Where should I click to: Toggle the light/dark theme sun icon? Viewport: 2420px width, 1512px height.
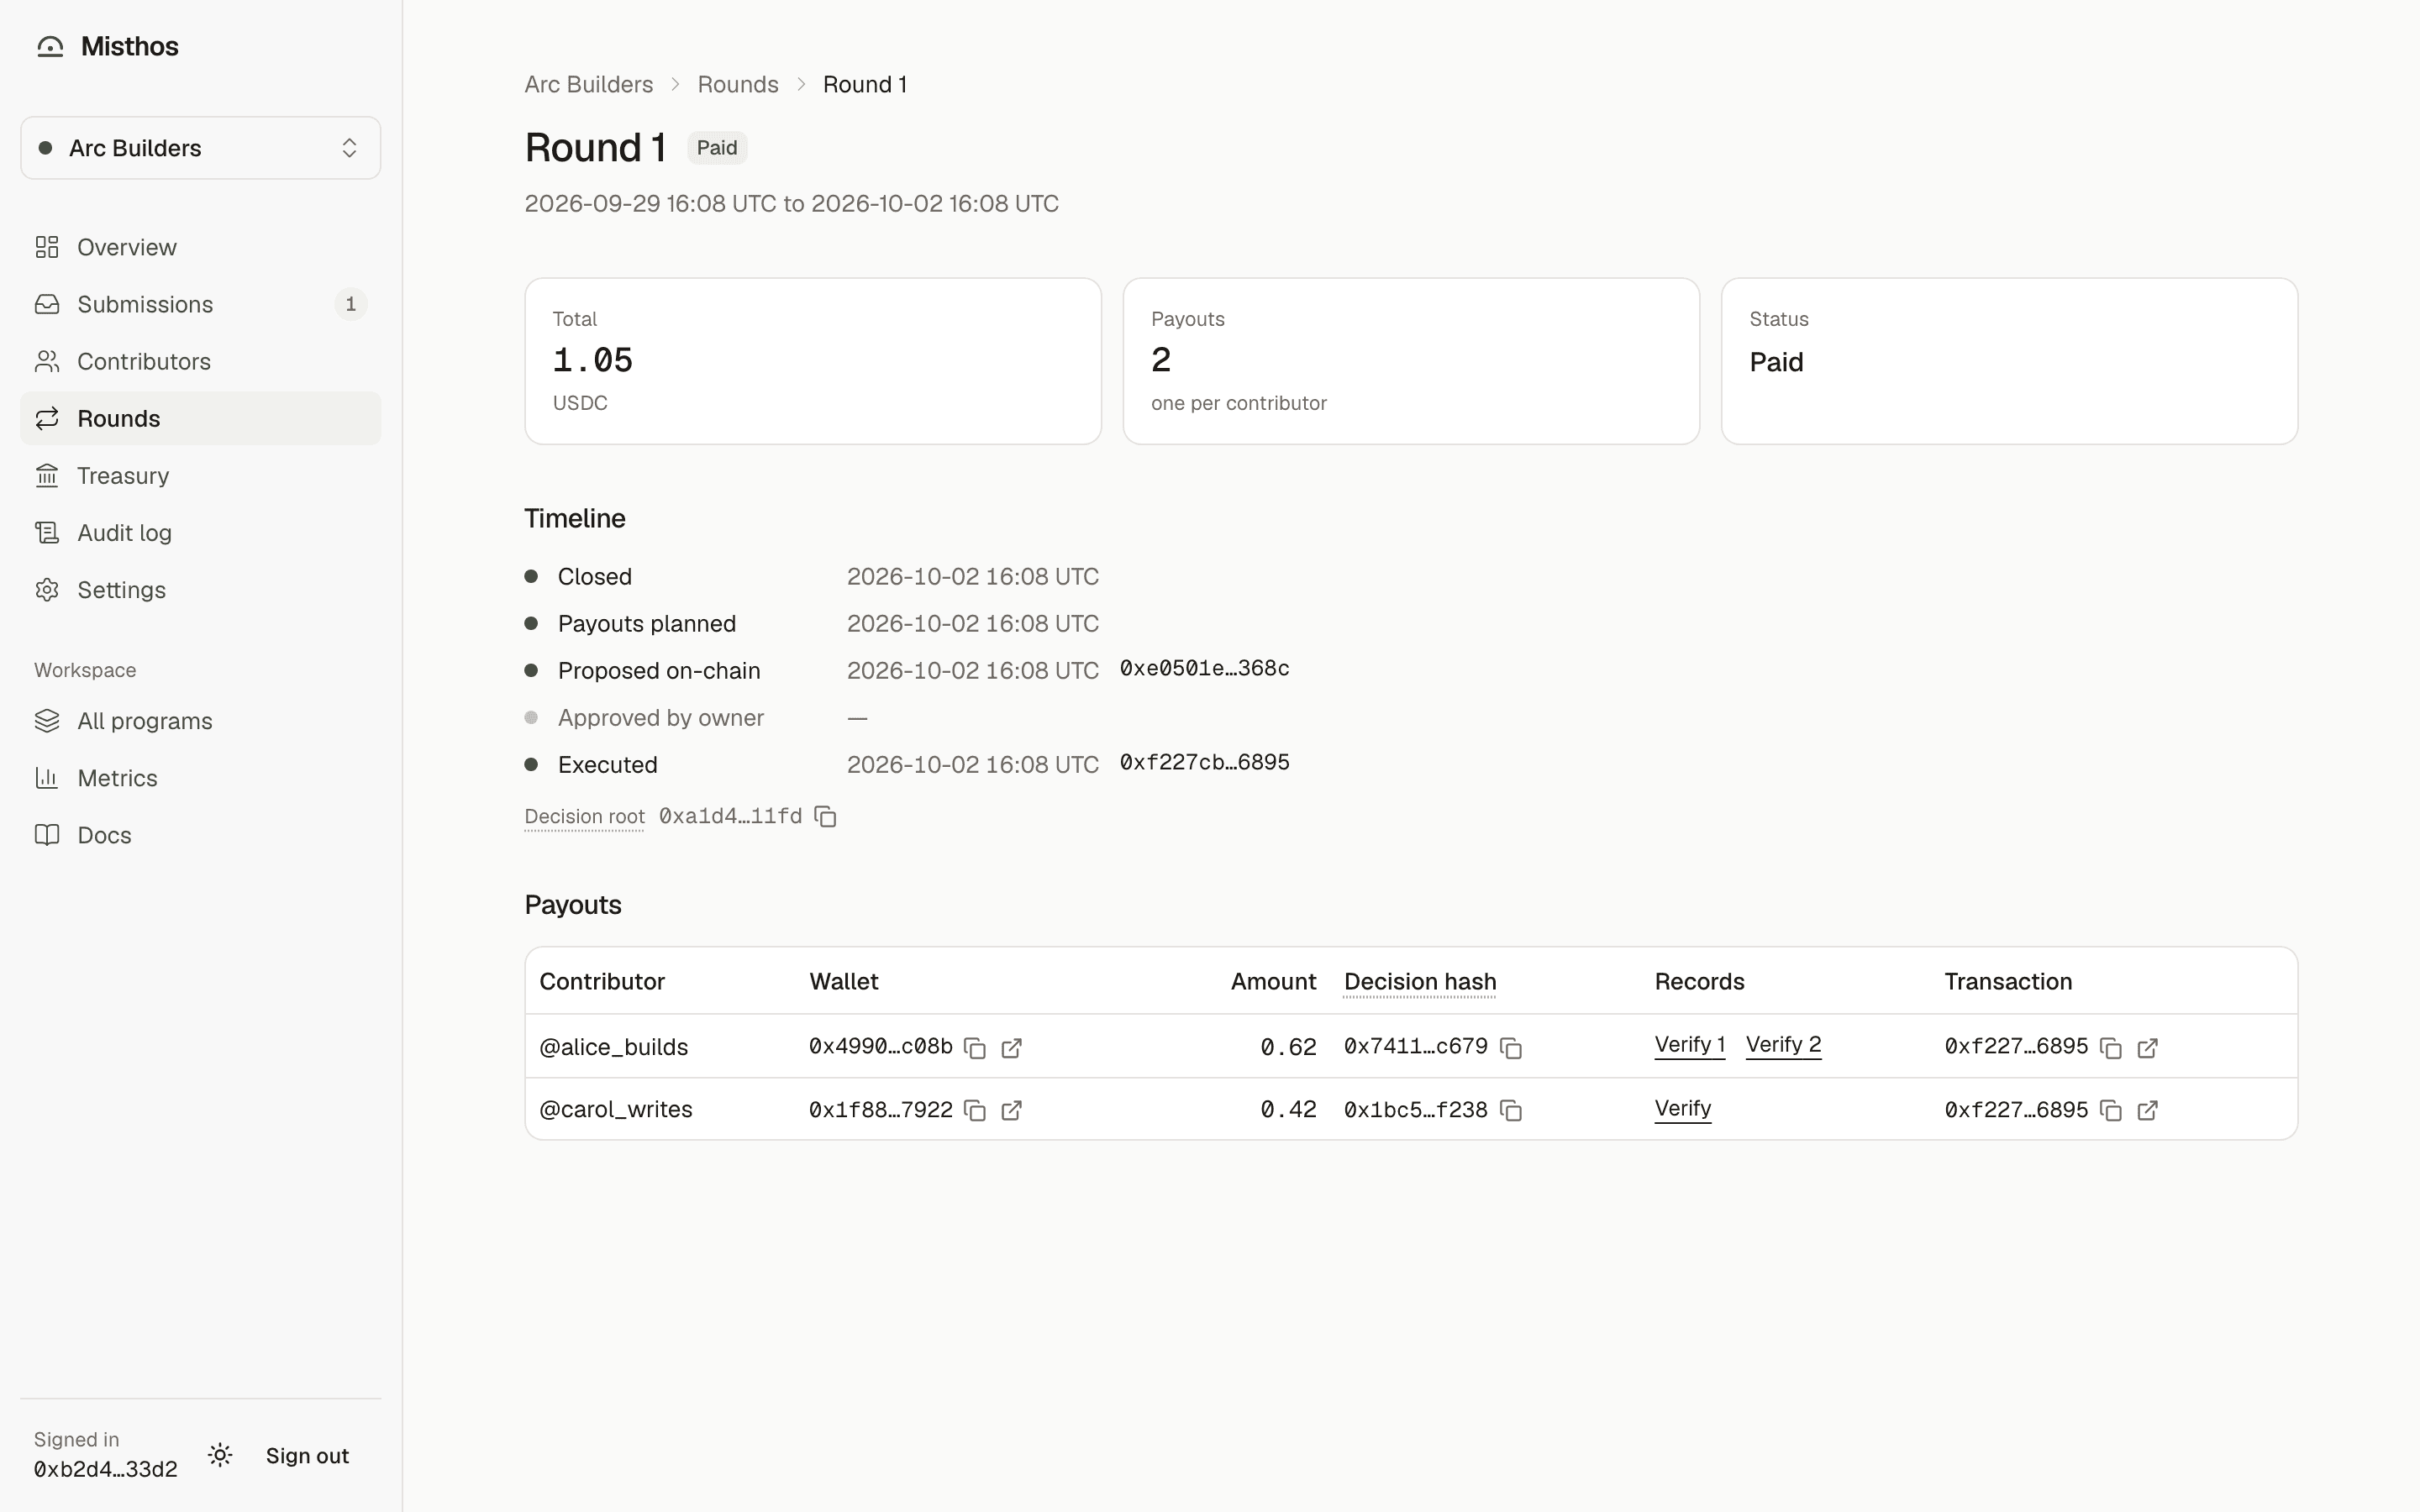(220, 1455)
